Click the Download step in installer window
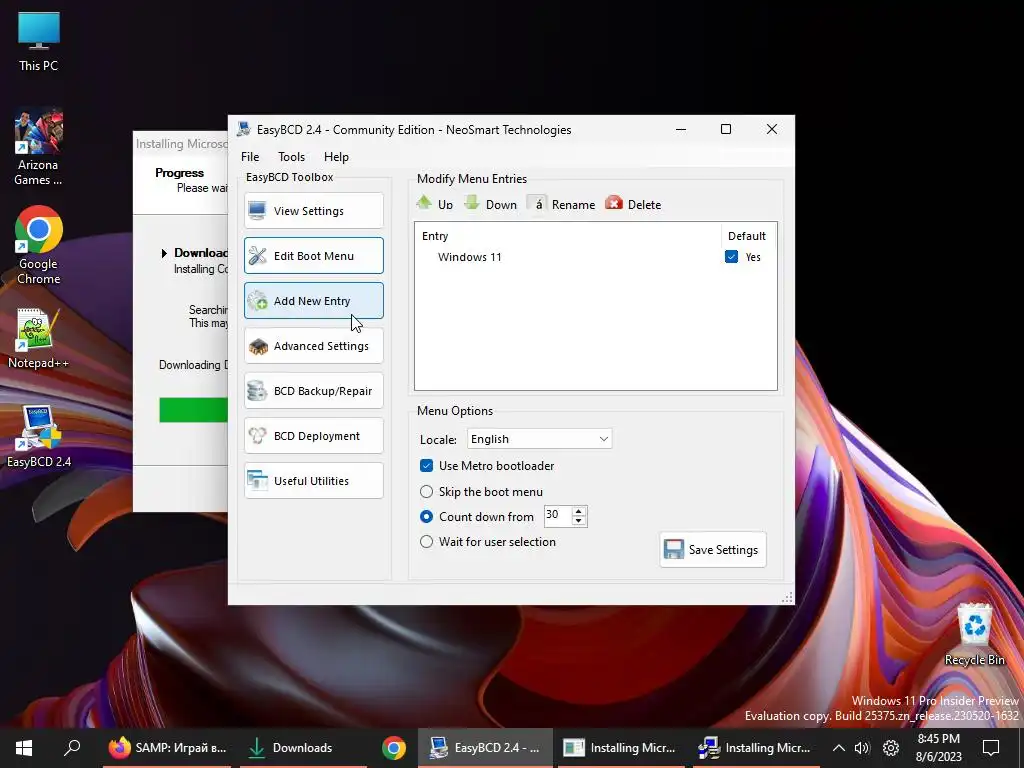This screenshot has height=768, width=1024. [200, 253]
